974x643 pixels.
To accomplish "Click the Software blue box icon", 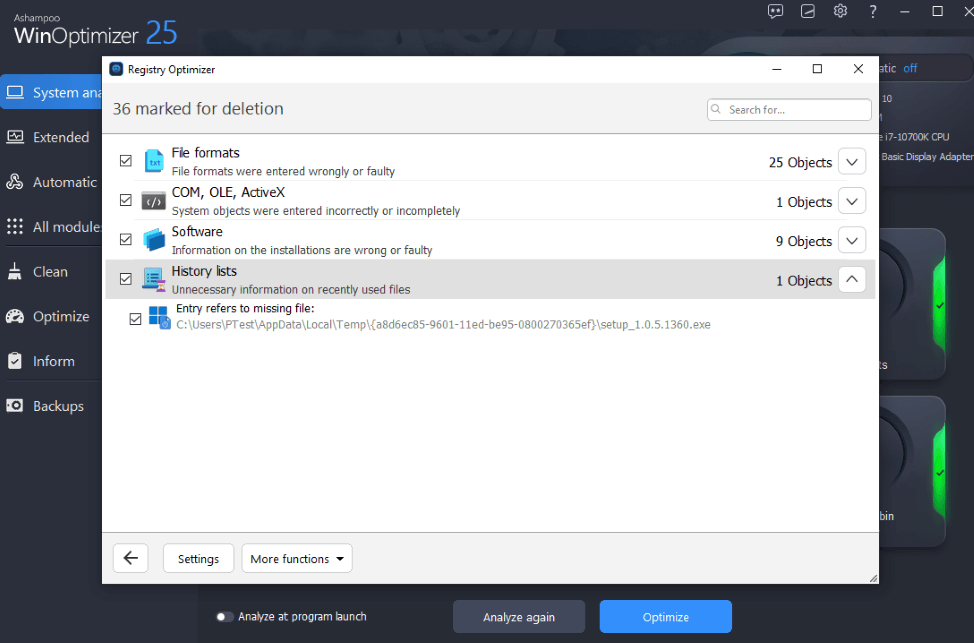I will pos(153,240).
